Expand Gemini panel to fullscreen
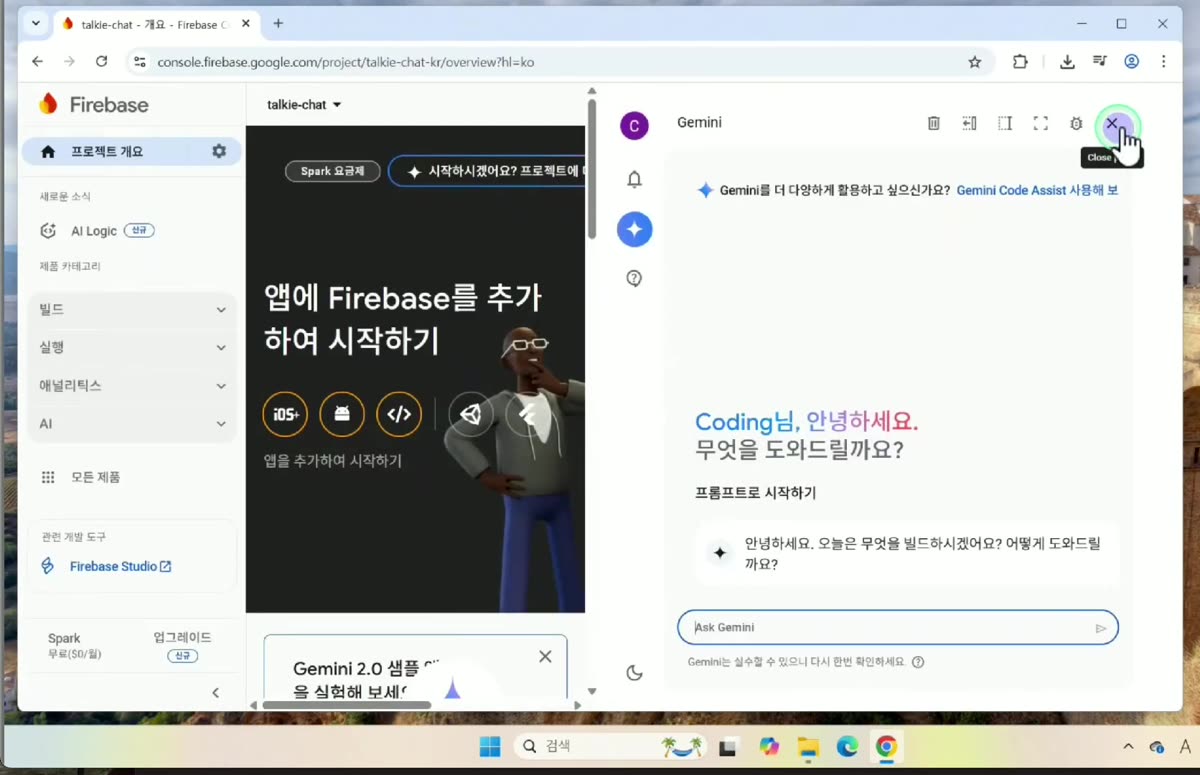Screen dimensions: 1200x775 (1041, 123)
